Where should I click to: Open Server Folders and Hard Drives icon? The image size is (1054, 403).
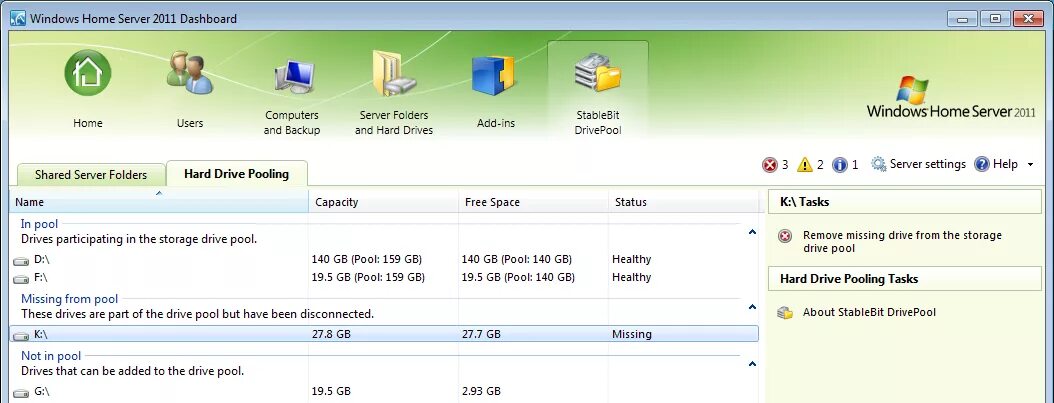coord(394,73)
